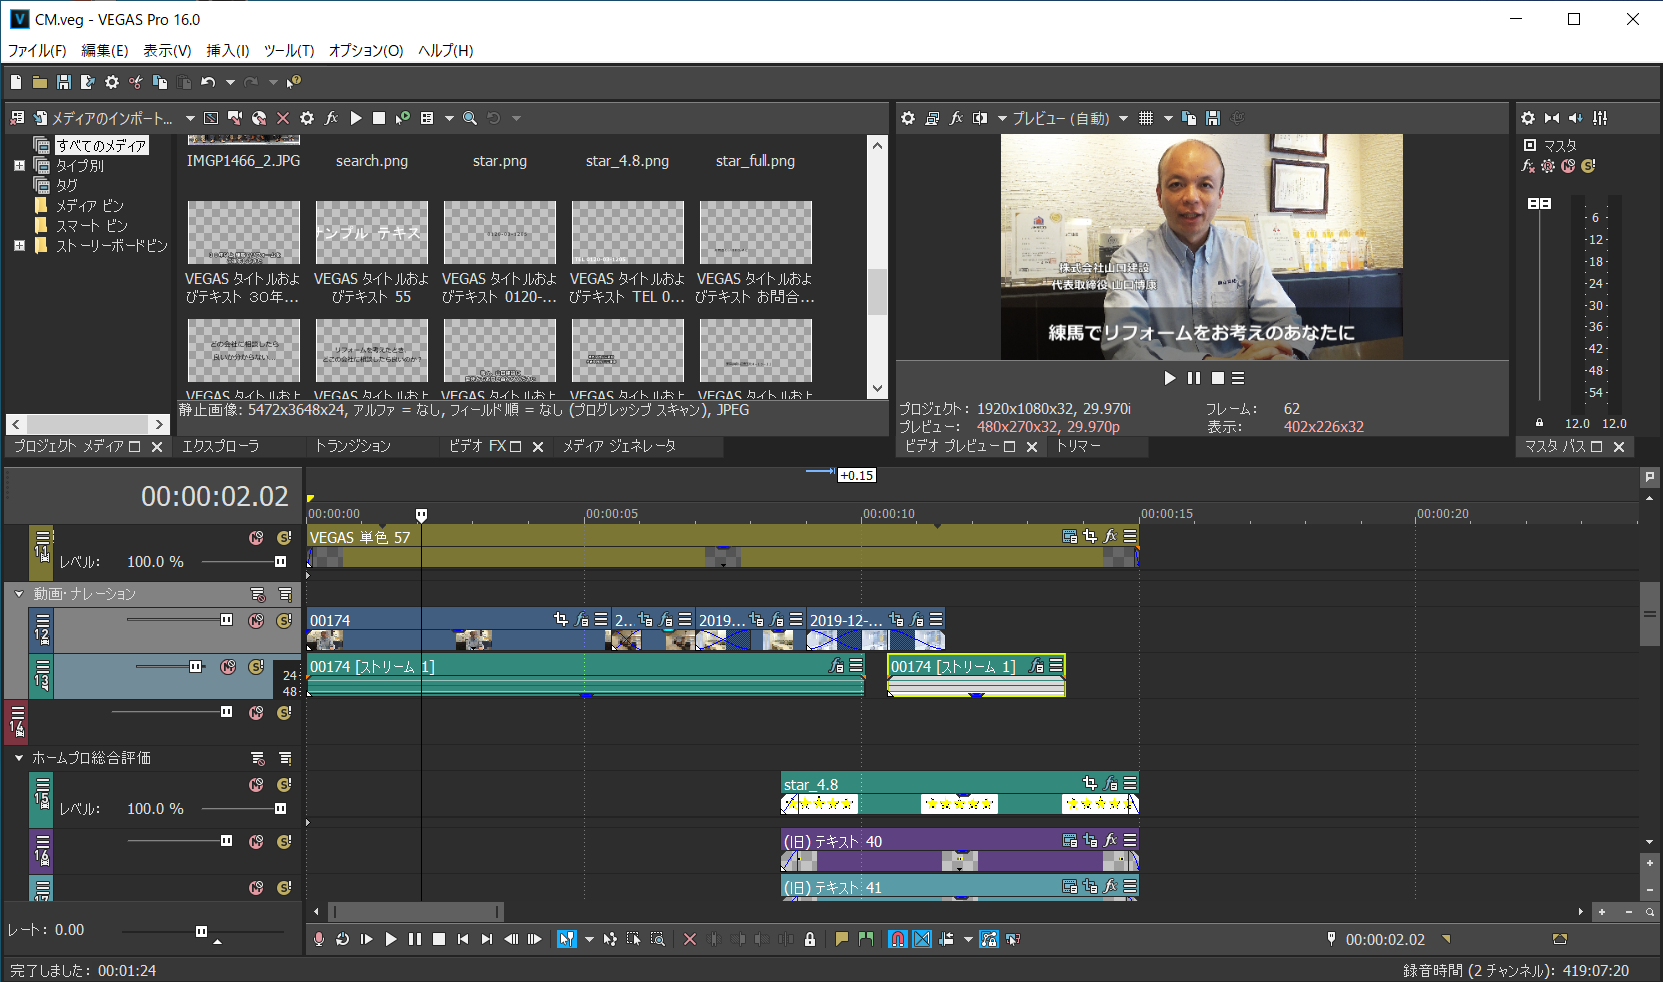Open Media FX in the Project Media toolbar

coord(331,118)
